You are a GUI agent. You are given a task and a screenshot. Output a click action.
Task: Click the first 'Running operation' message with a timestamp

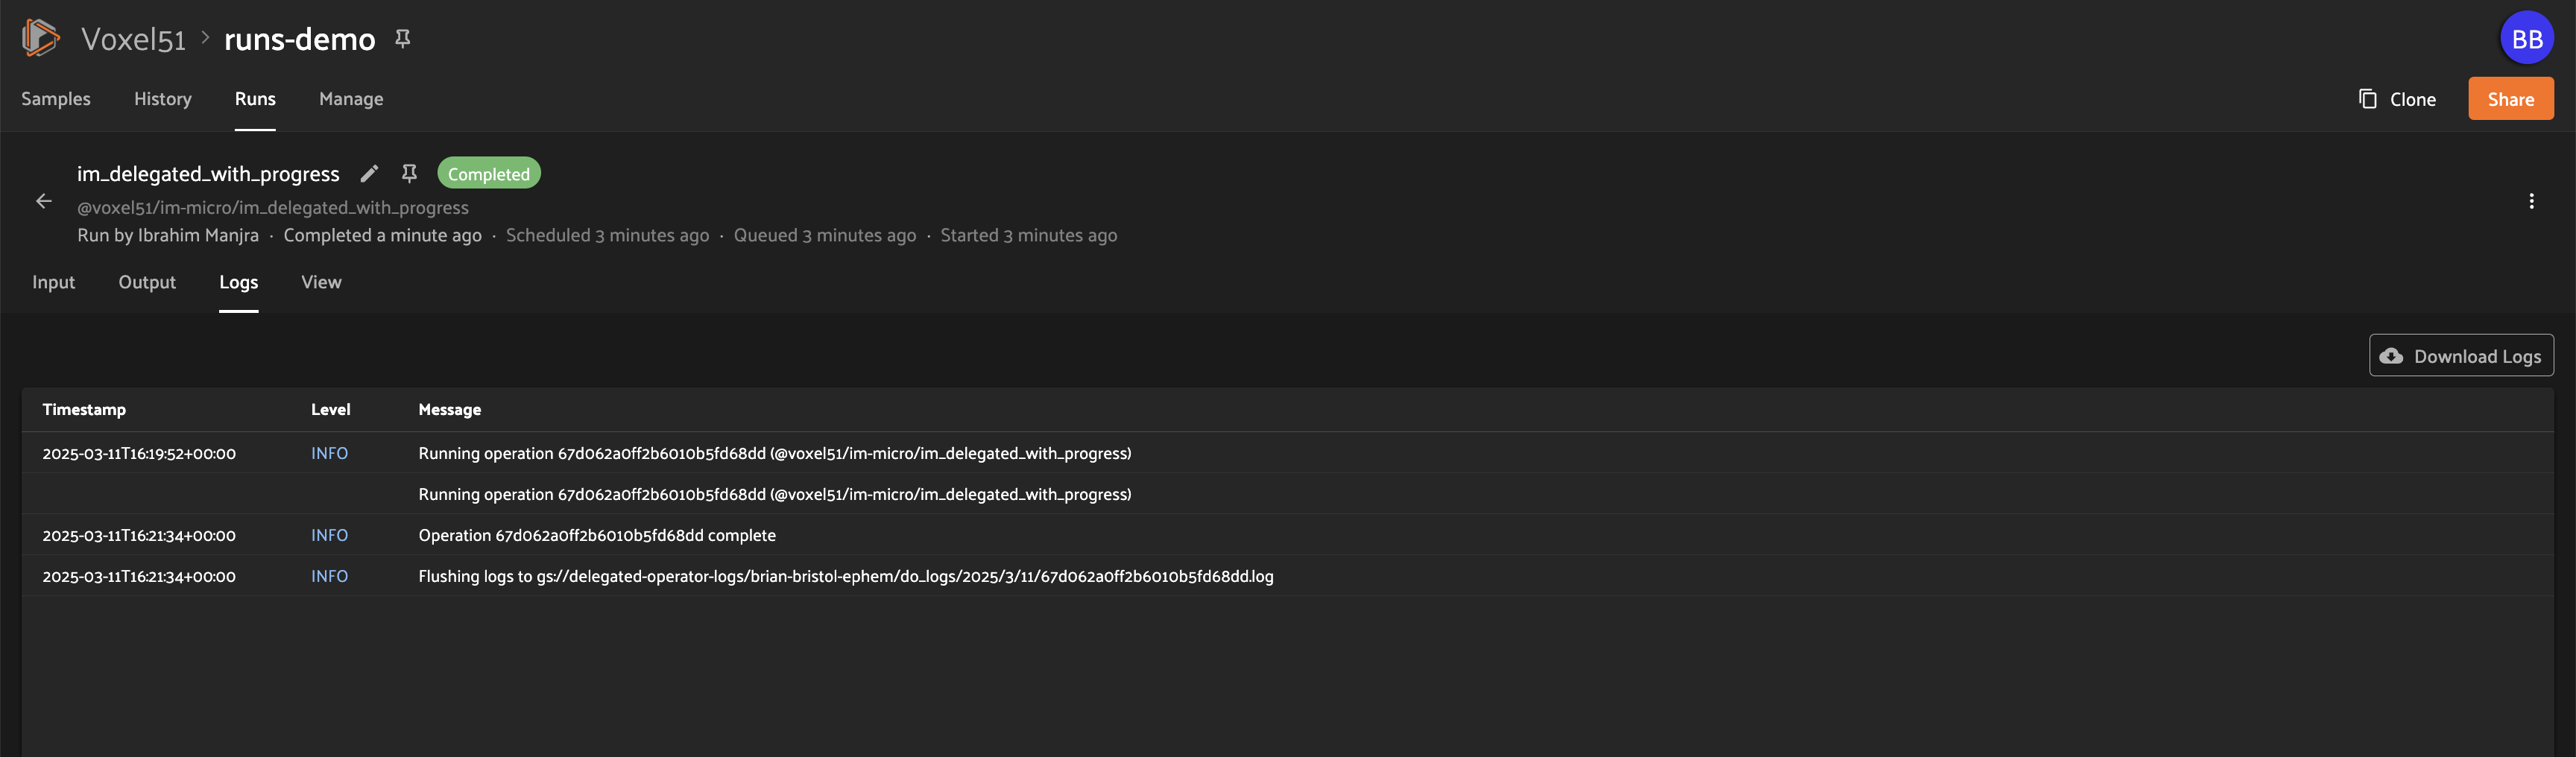(775, 453)
